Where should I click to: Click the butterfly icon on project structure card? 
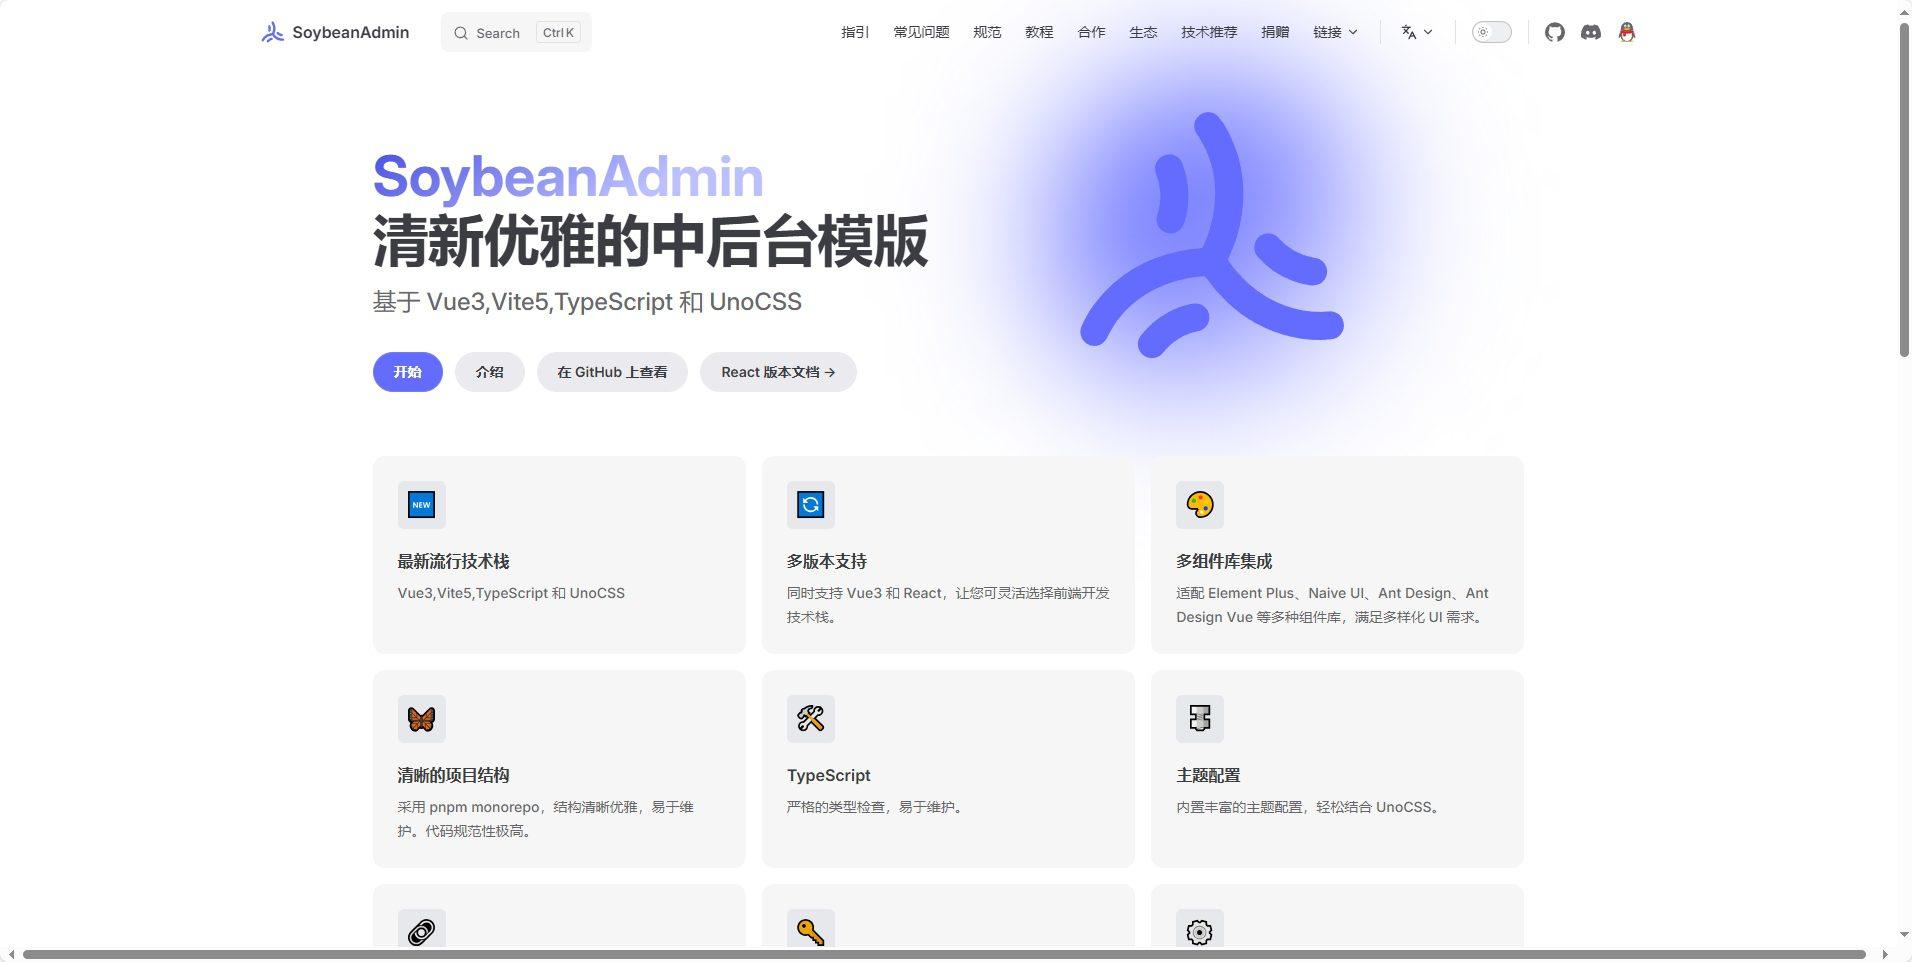click(x=421, y=719)
